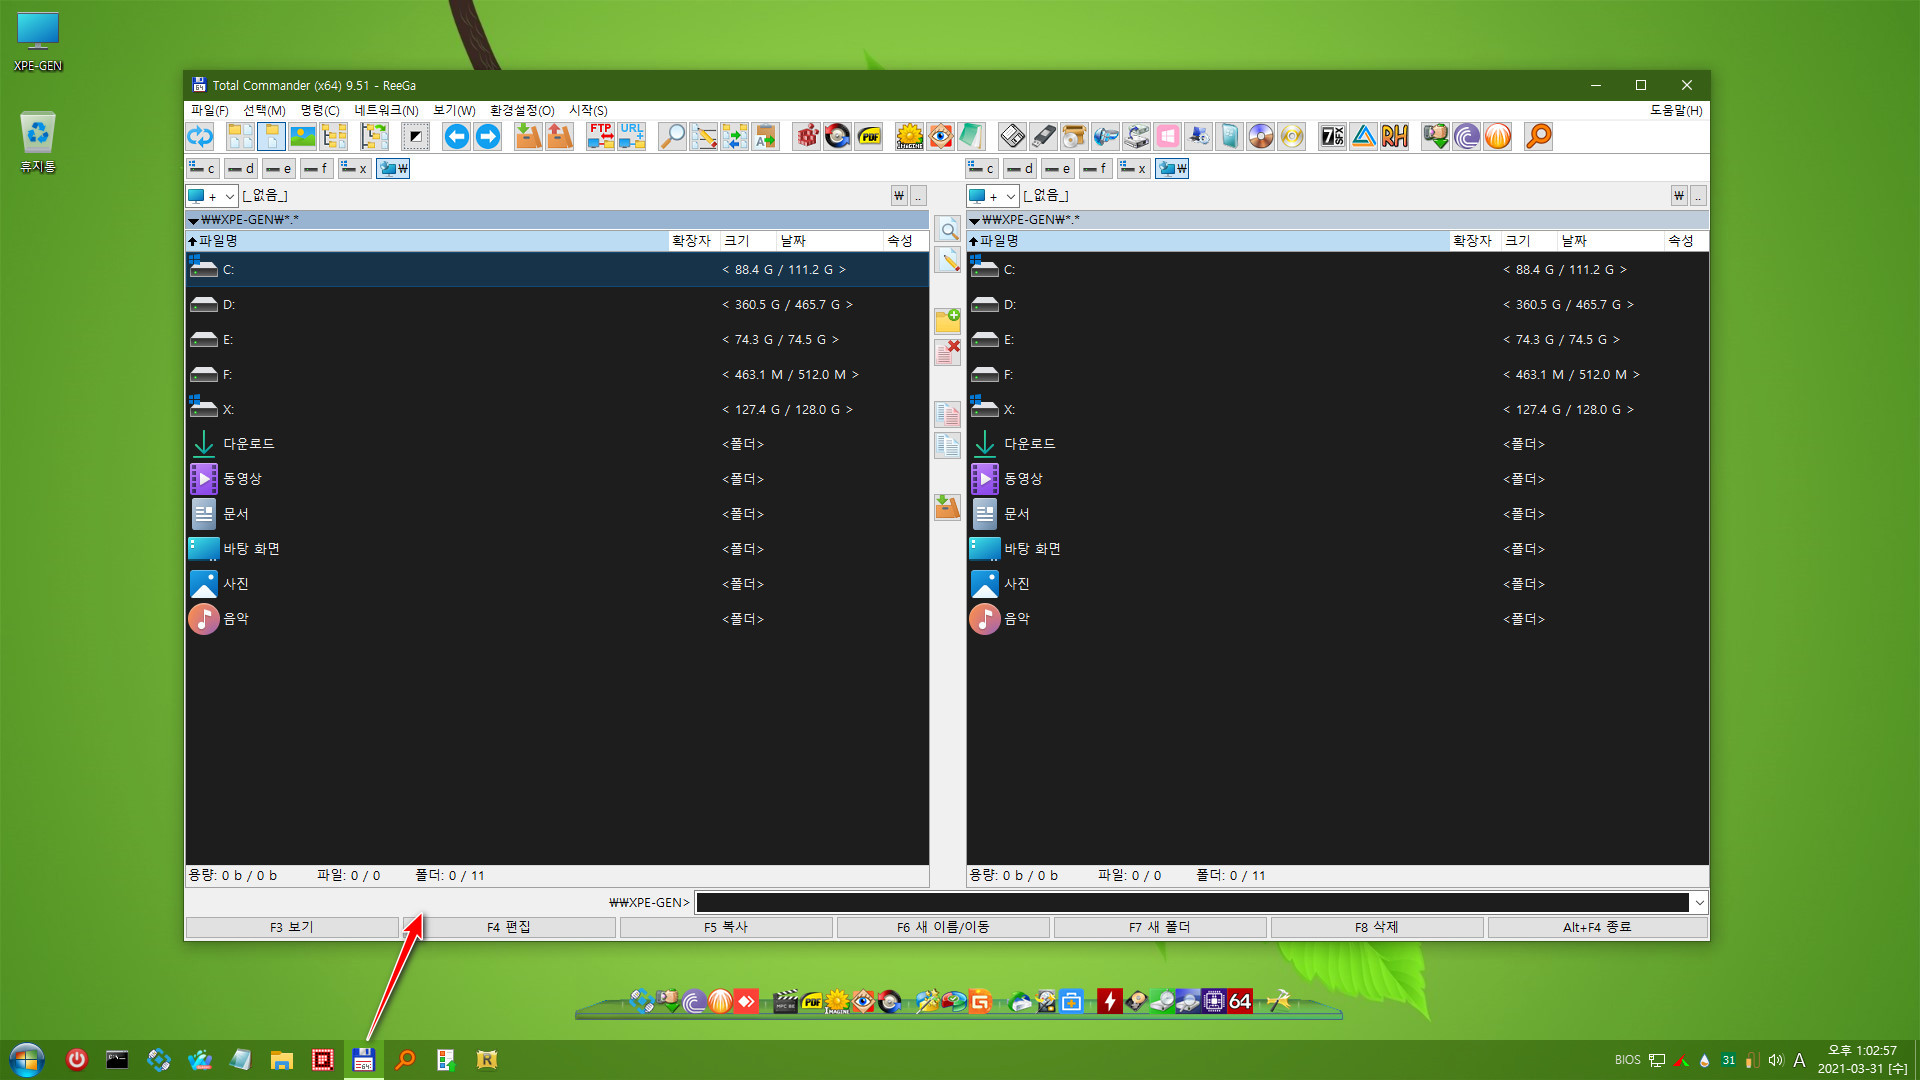Open the Multi-rename tool icon
The height and width of the screenshot is (1080, 1920).
[x=703, y=136]
